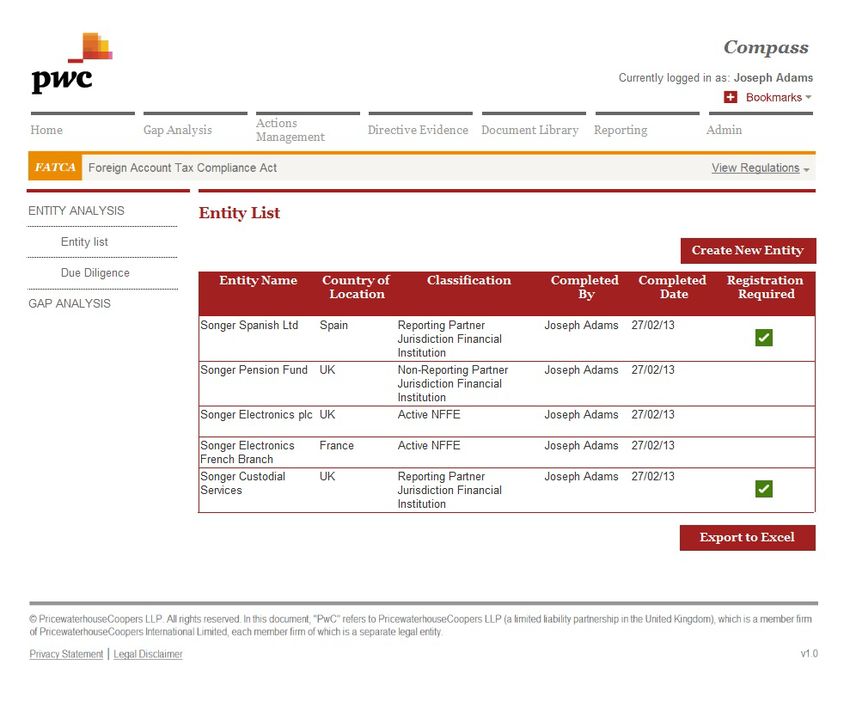Click Completed Date column header
Viewport: 850px width, 702px height.
coord(673,287)
